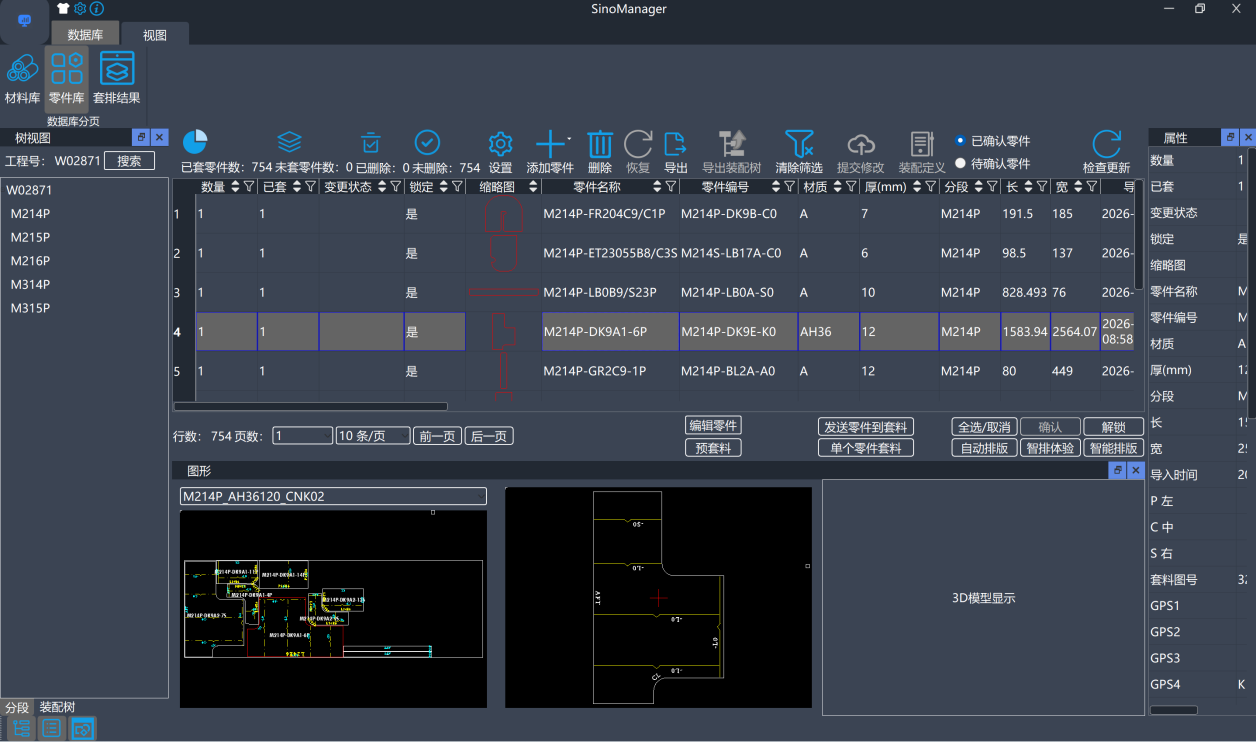
Task: Click the 自动排版 button
Action: pyautogui.click(x=984, y=448)
